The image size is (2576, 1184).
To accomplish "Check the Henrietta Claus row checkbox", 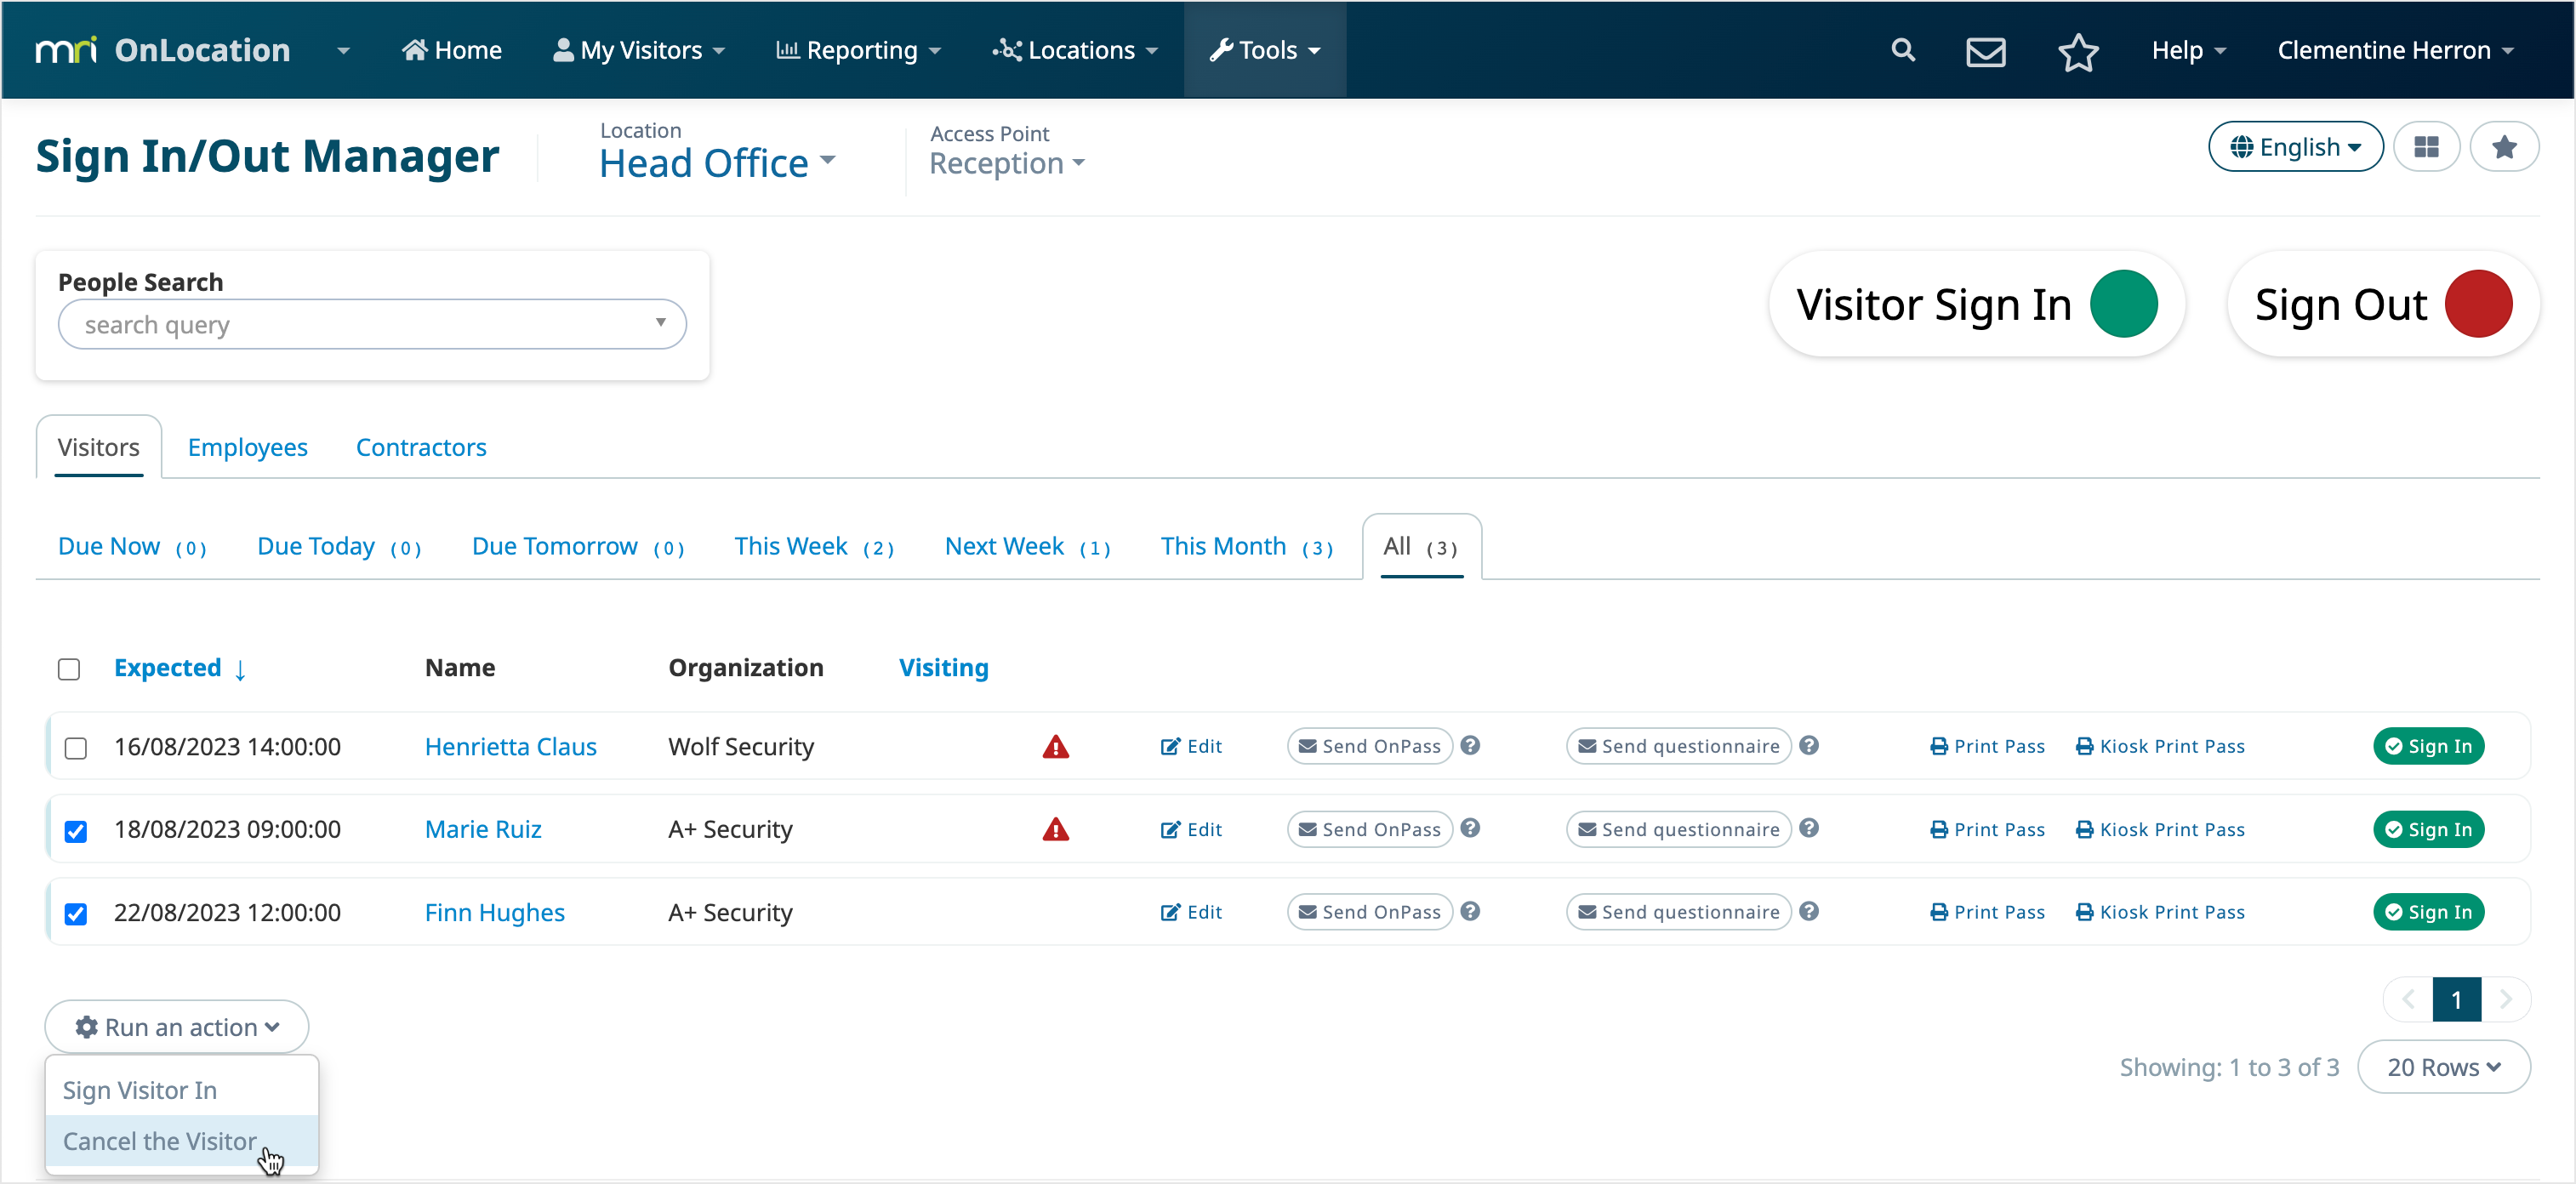I will pyautogui.click(x=75, y=748).
